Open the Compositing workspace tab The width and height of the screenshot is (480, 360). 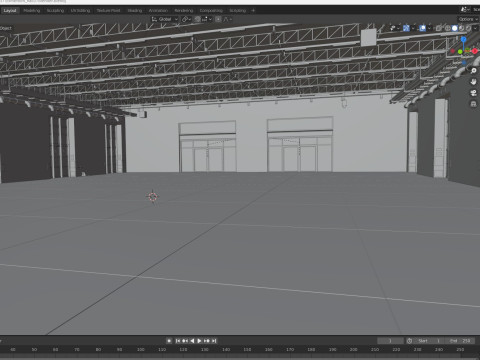point(211,11)
